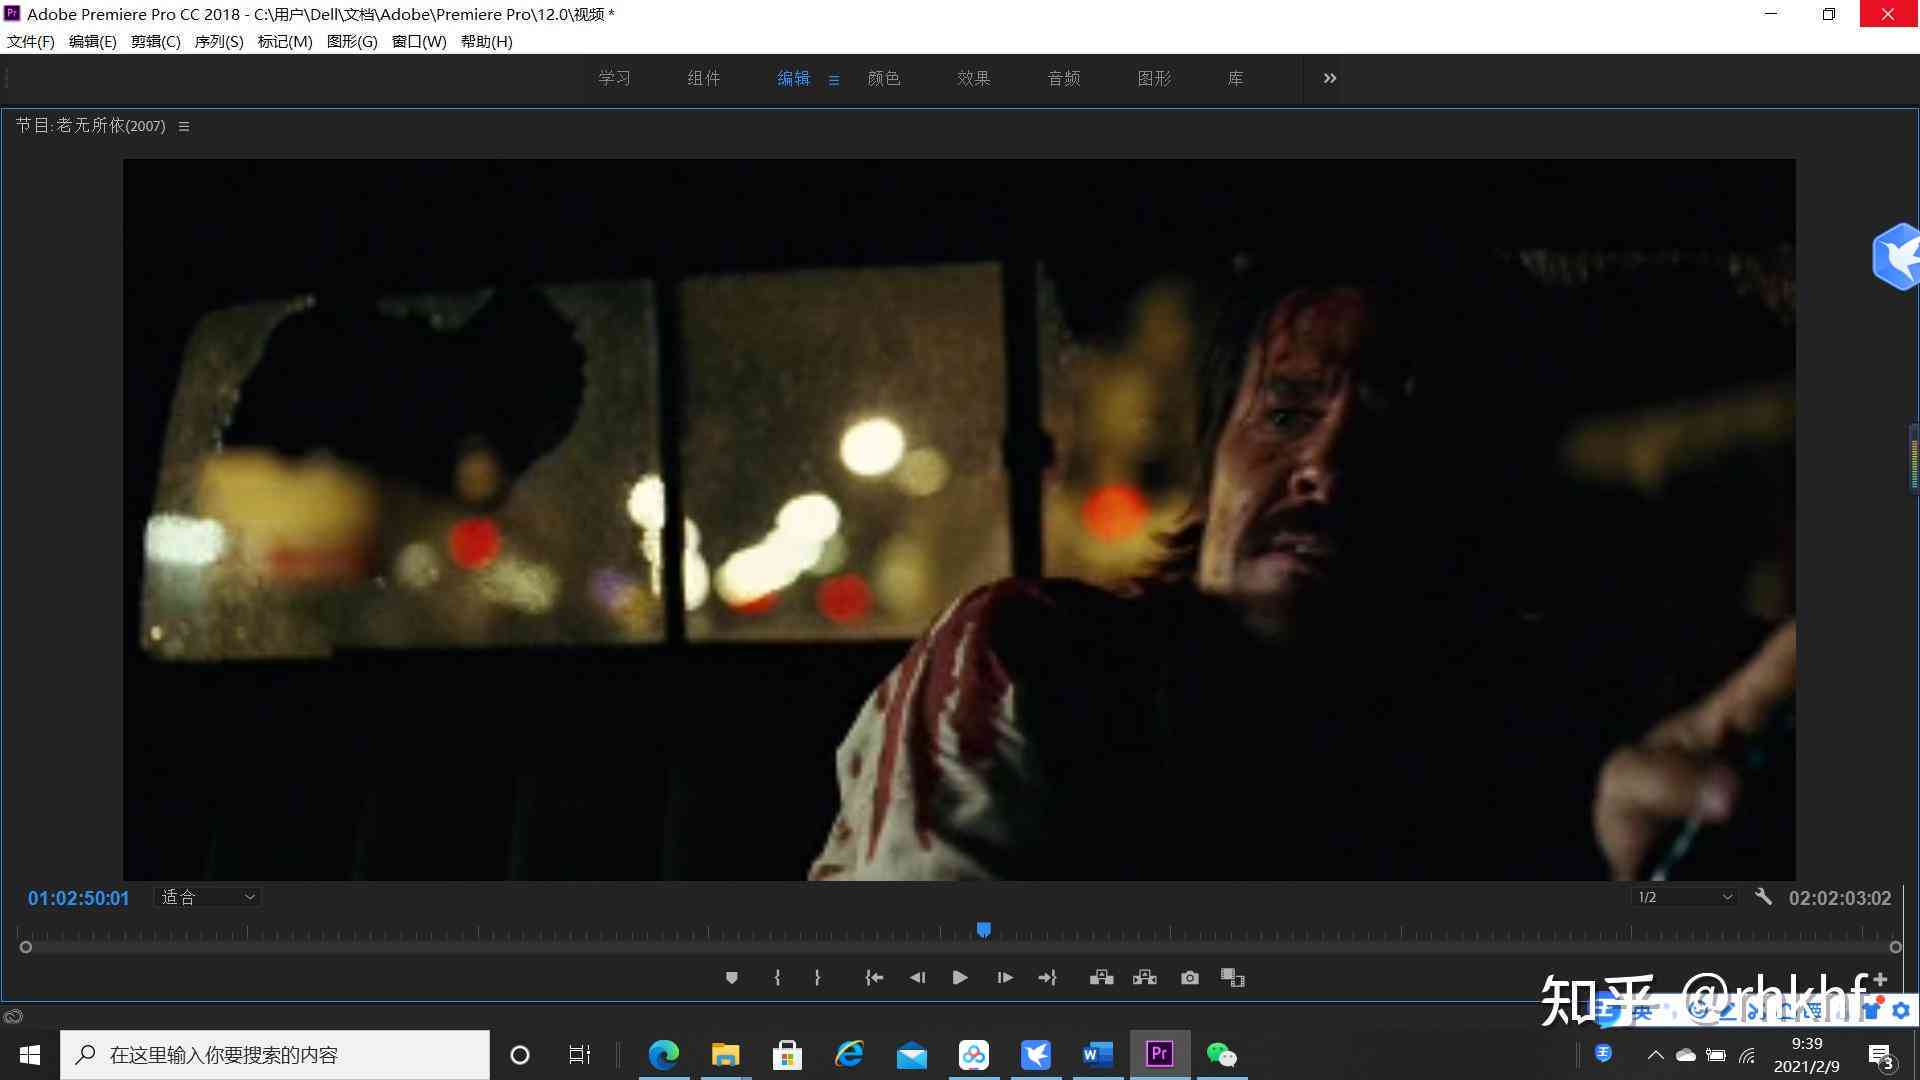
Task: Open Microsoft Edge from taskbar
Action: tap(664, 1055)
